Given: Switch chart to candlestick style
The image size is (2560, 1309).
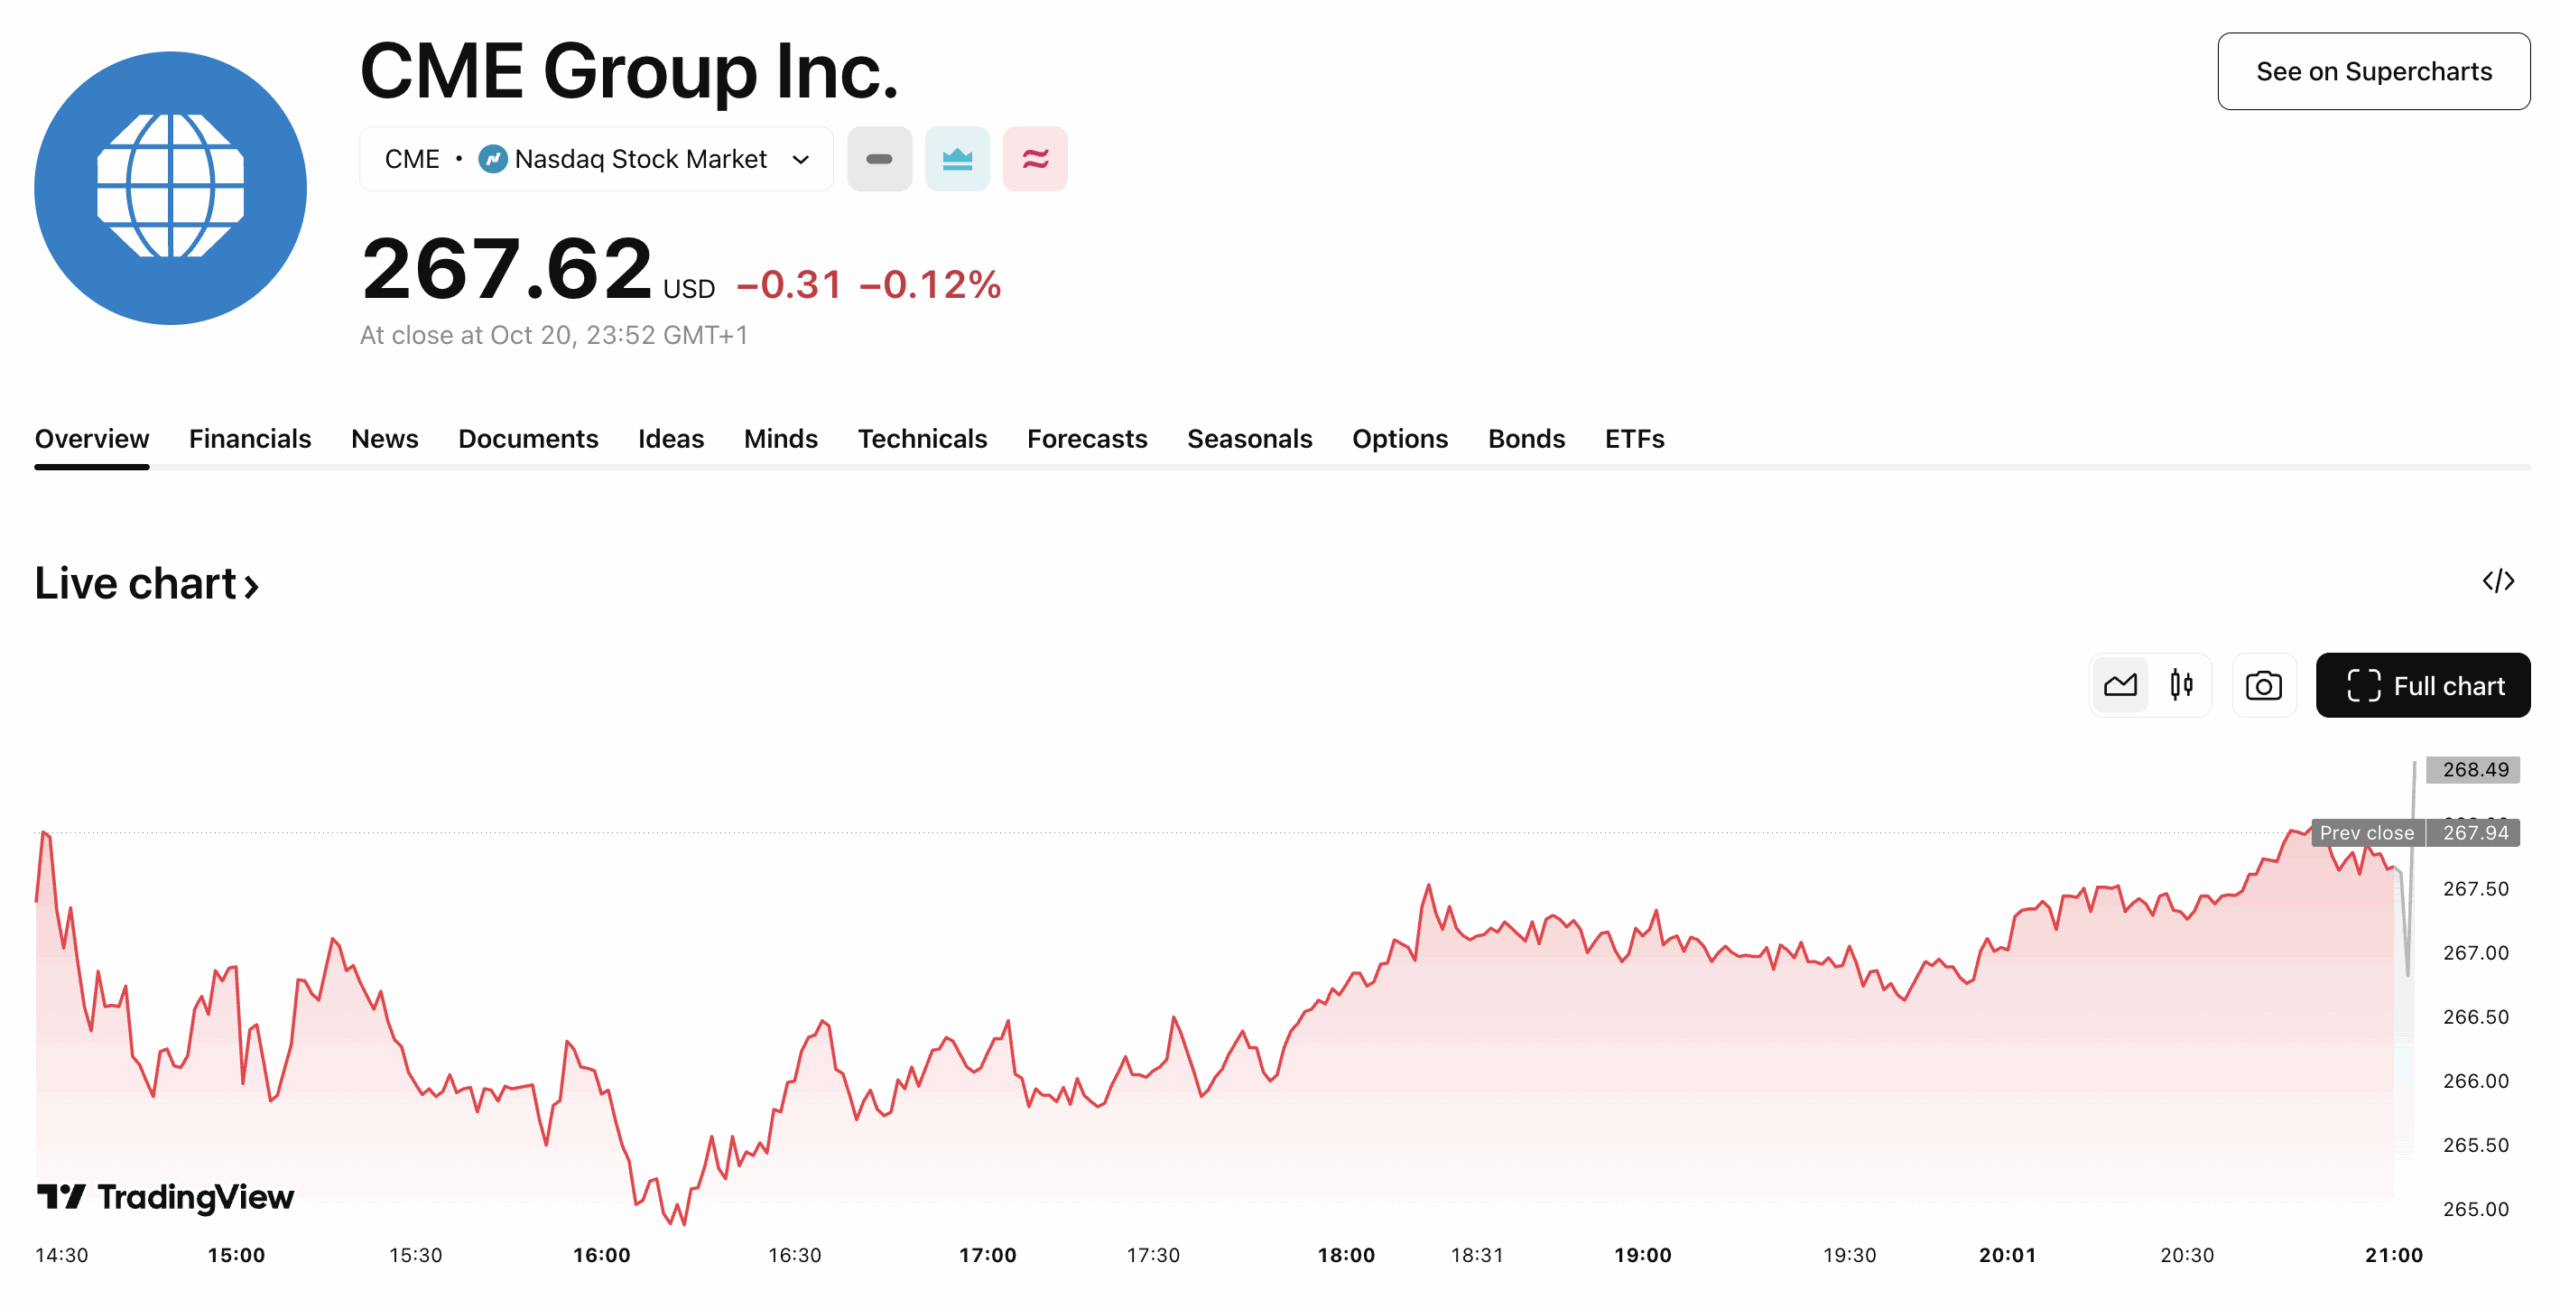Looking at the screenshot, I should pos(2181,686).
